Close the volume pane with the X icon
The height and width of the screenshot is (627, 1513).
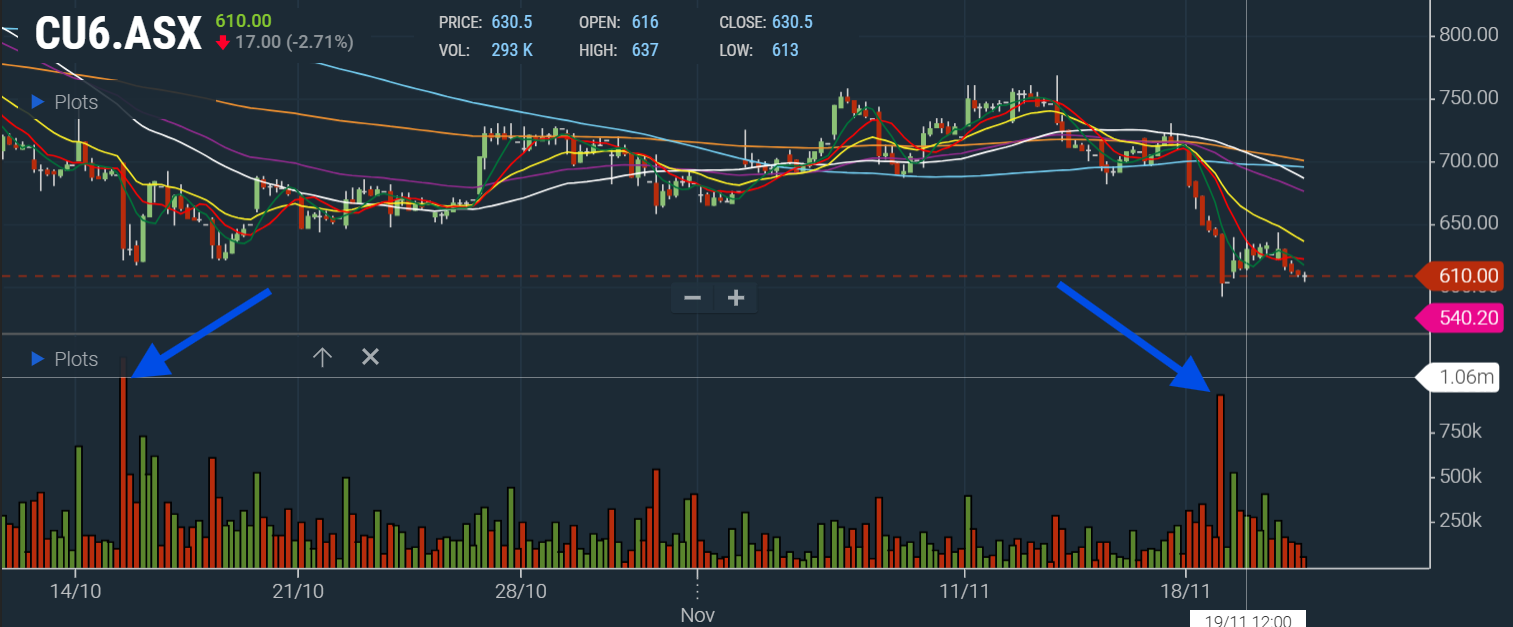coord(370,357)
